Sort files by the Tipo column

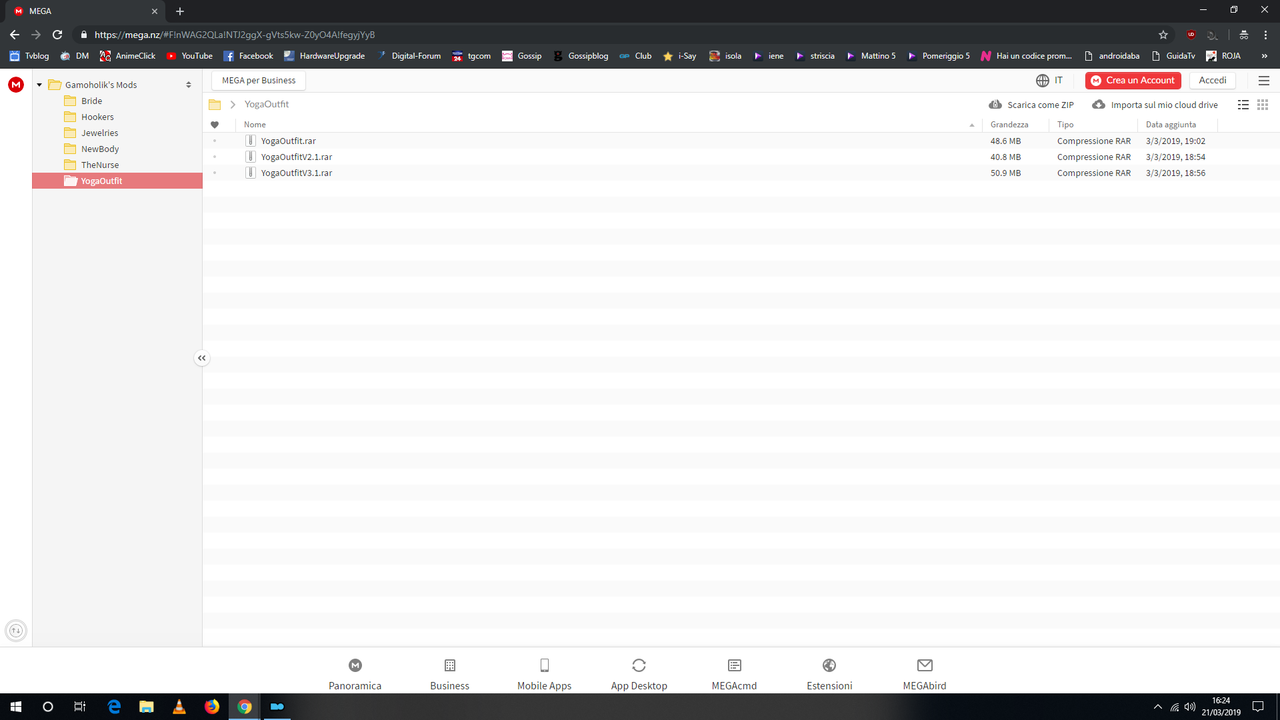pyautogui.click(x=1066, y=125)
